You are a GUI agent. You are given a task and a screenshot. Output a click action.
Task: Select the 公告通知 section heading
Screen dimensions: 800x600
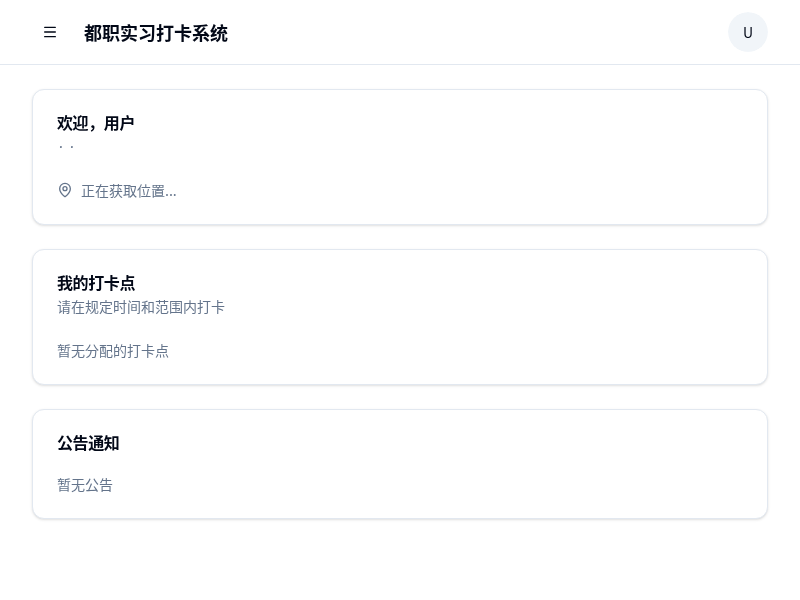point(88,443)
